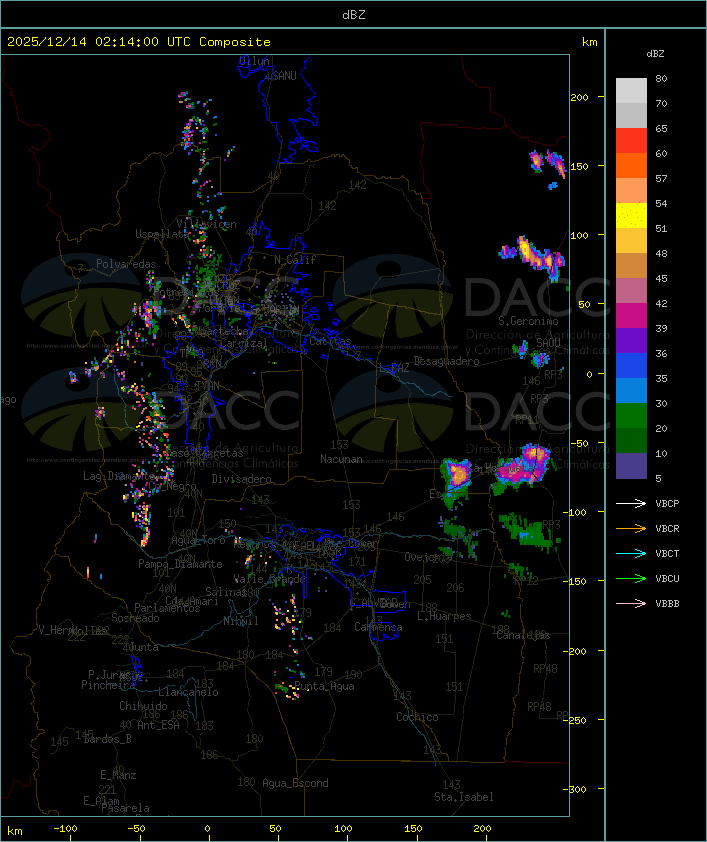
Task: Pick the light orange 54-57 dBZ swatch
Action: tap(631, 190)
